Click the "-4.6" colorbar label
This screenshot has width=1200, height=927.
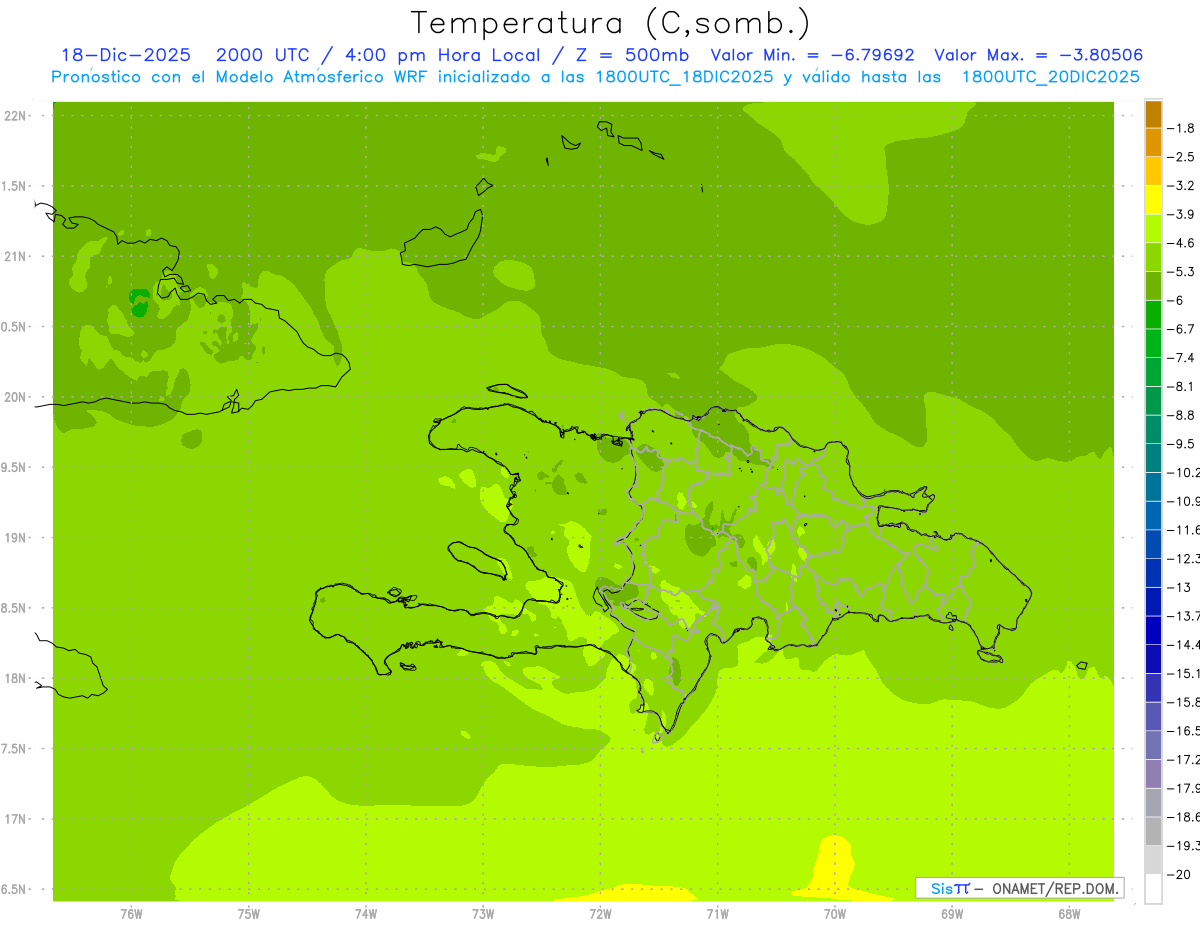pos(1182,243)
